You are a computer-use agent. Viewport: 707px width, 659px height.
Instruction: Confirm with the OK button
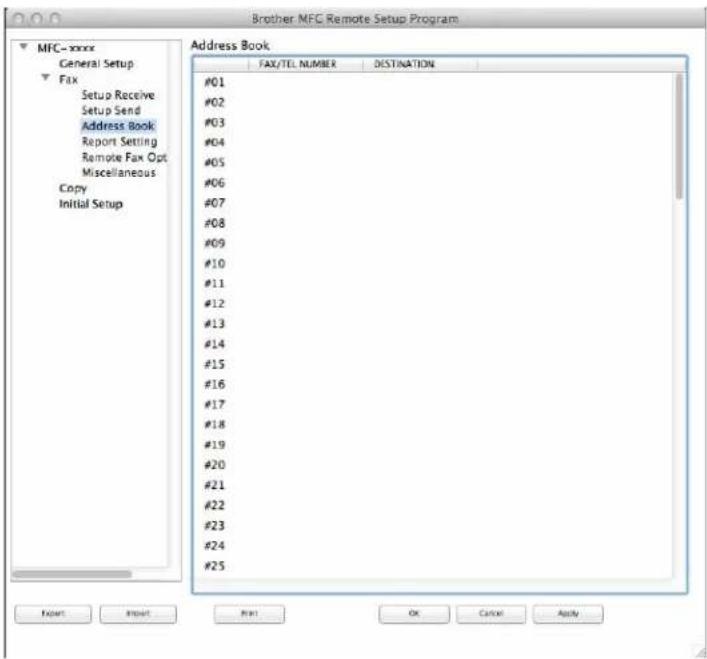(x=414, y=614)
